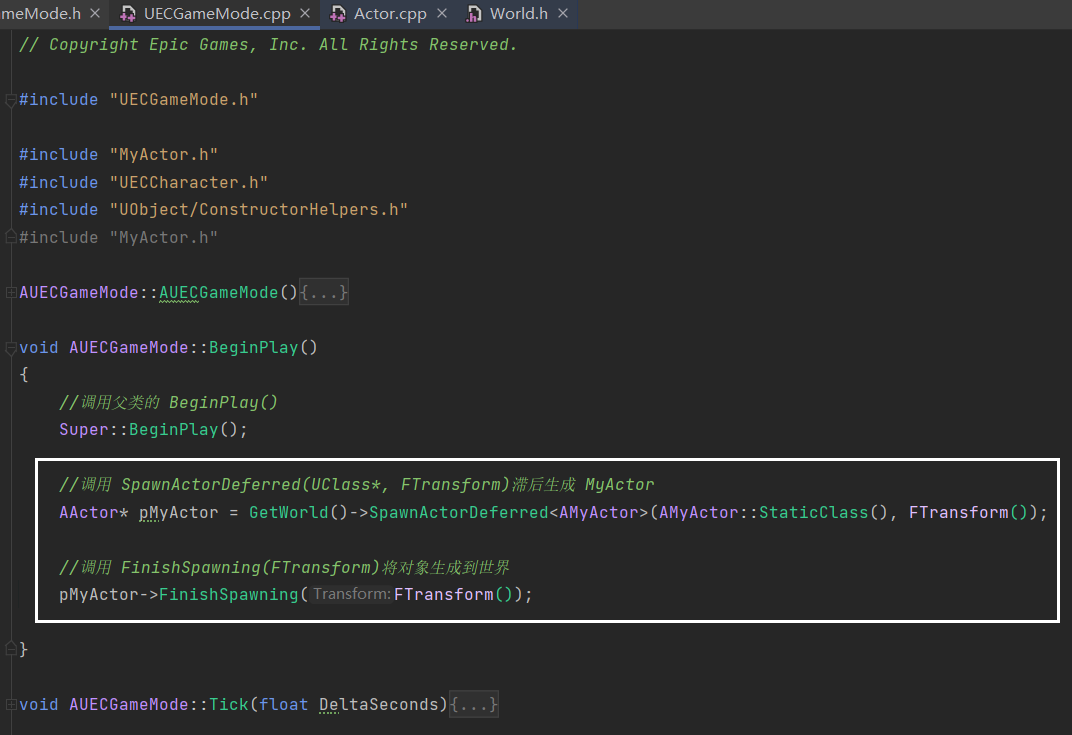Viewport: 1072px width, 735px height.
Task: Click the pMyActor variable declaration
Action: point(178,512)
